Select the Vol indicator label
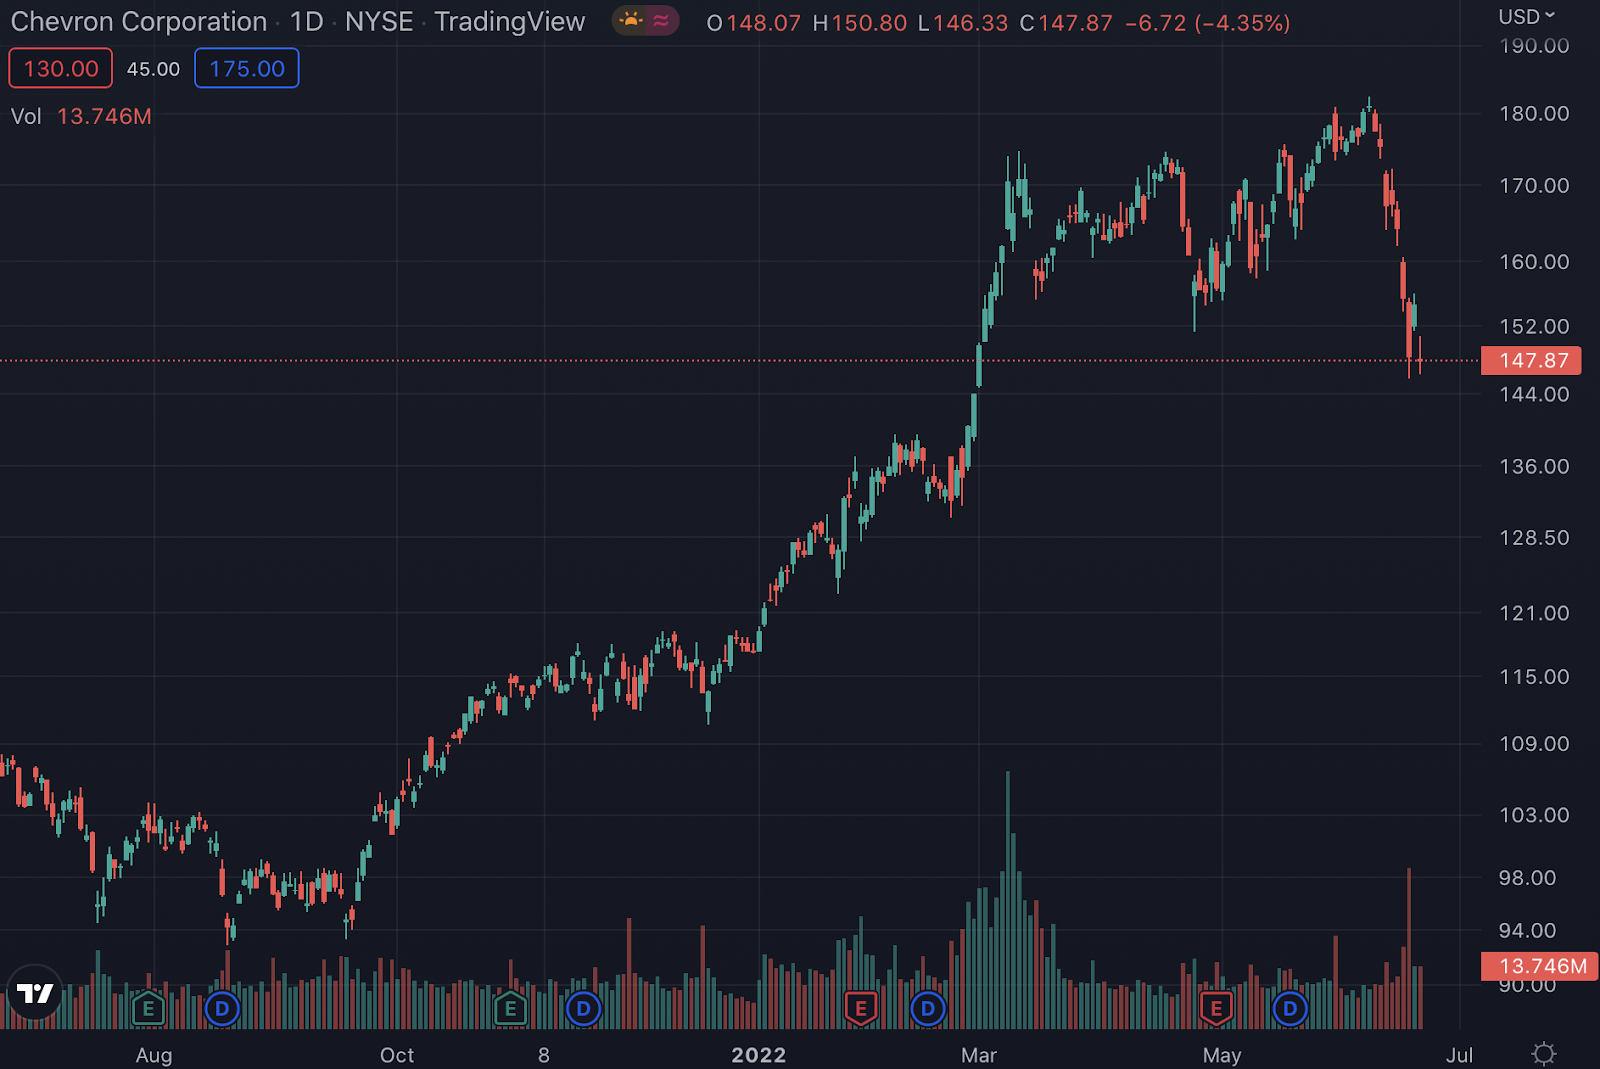Screen dimensions: 1600x1069 pyautogui.click(x=26, y=116)
